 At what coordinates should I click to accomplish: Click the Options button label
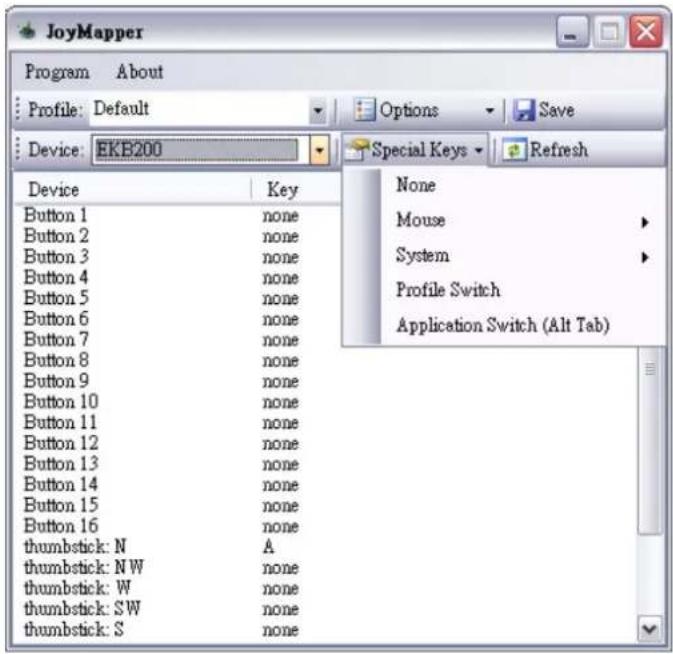click(x=409, y=110)
